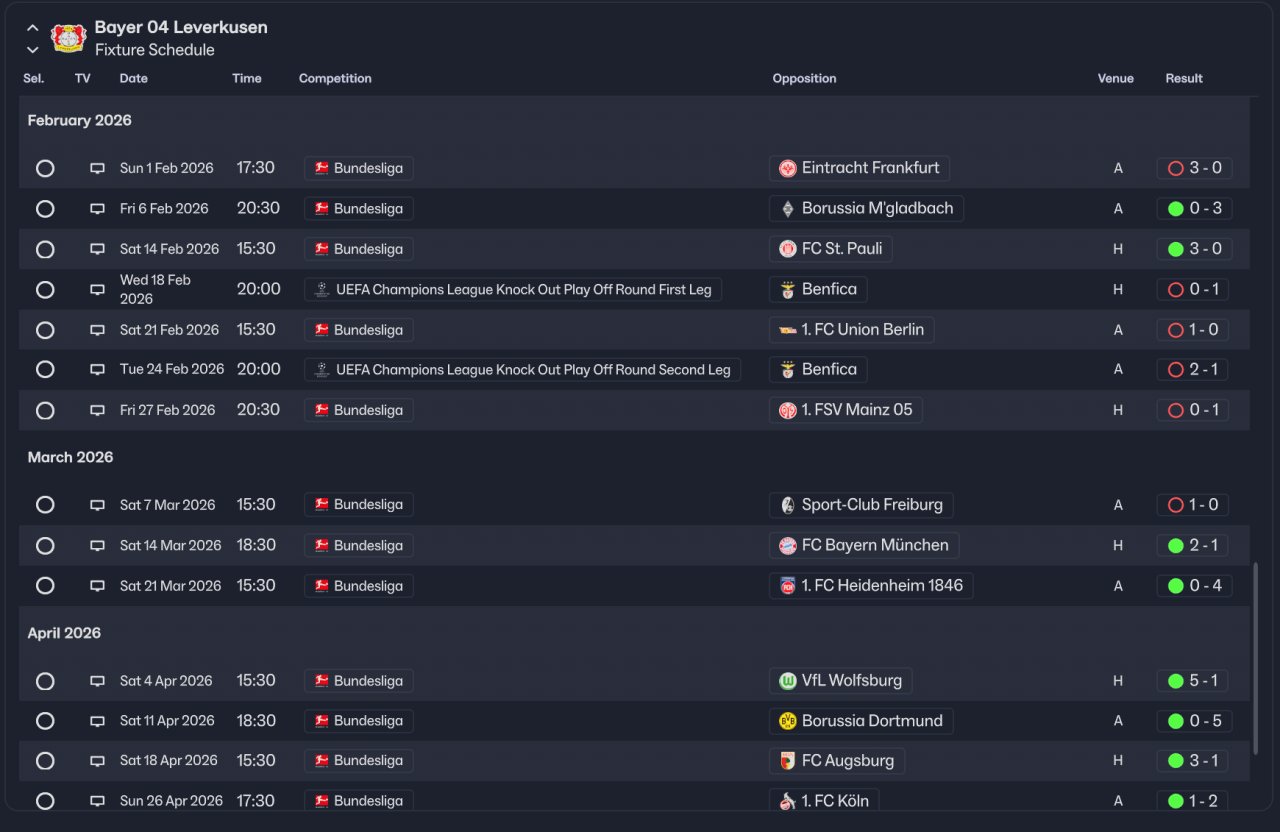Screen dimensions: 1280x832
Task: Collapse panel with the up chevron
Action: point(33,28)
